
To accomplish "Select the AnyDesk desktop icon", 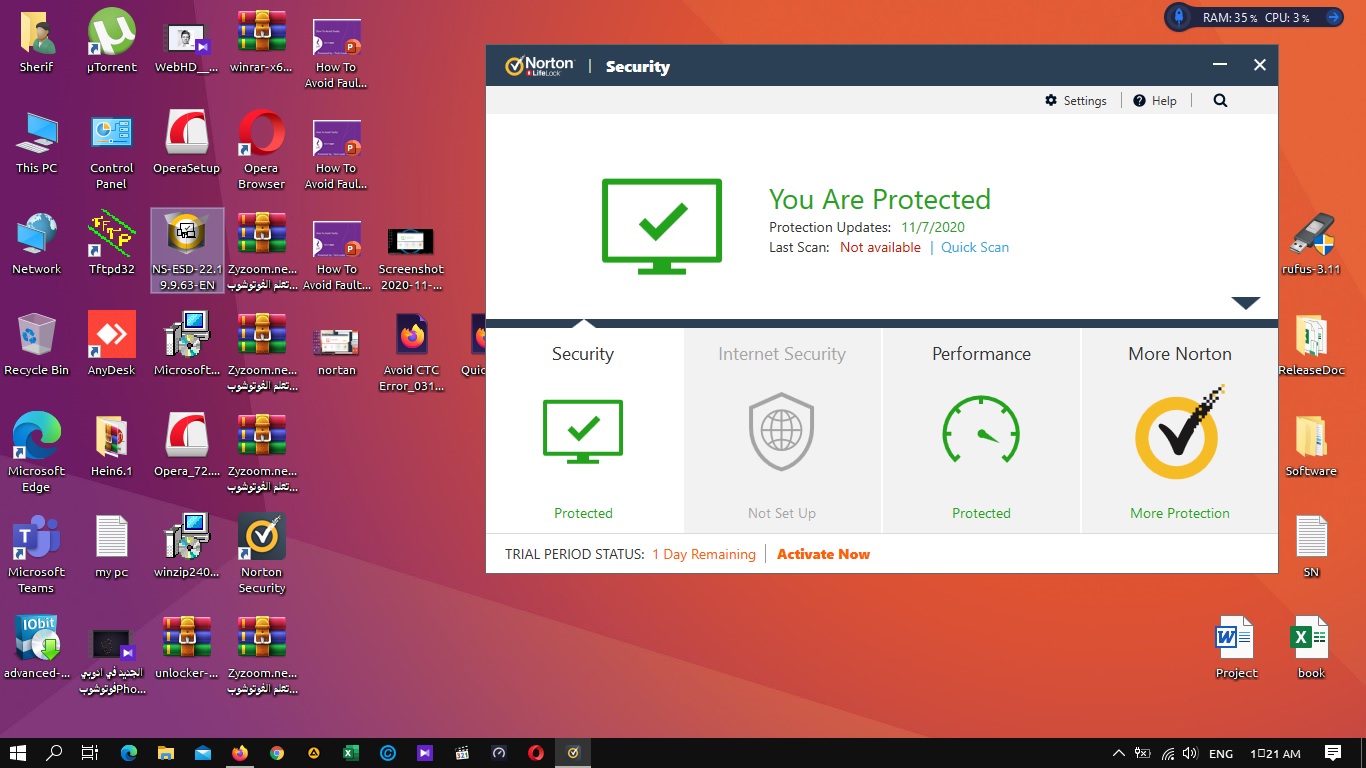I will click(112, 343).
